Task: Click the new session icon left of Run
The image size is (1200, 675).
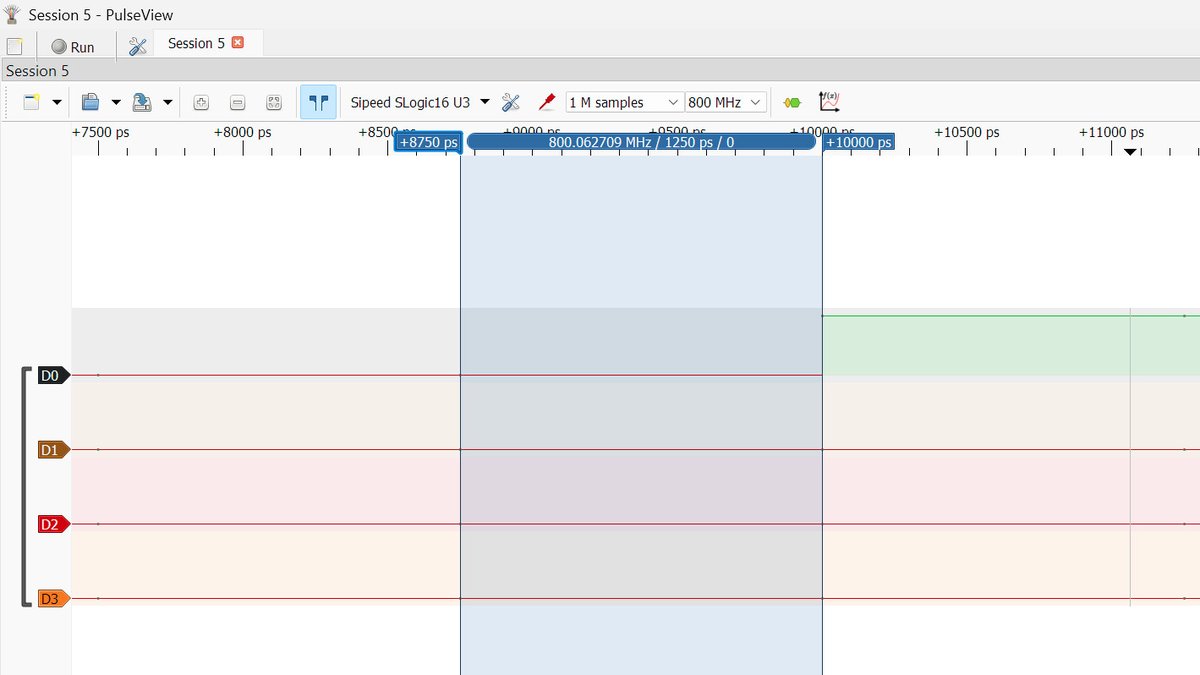Action: point(15,46)
